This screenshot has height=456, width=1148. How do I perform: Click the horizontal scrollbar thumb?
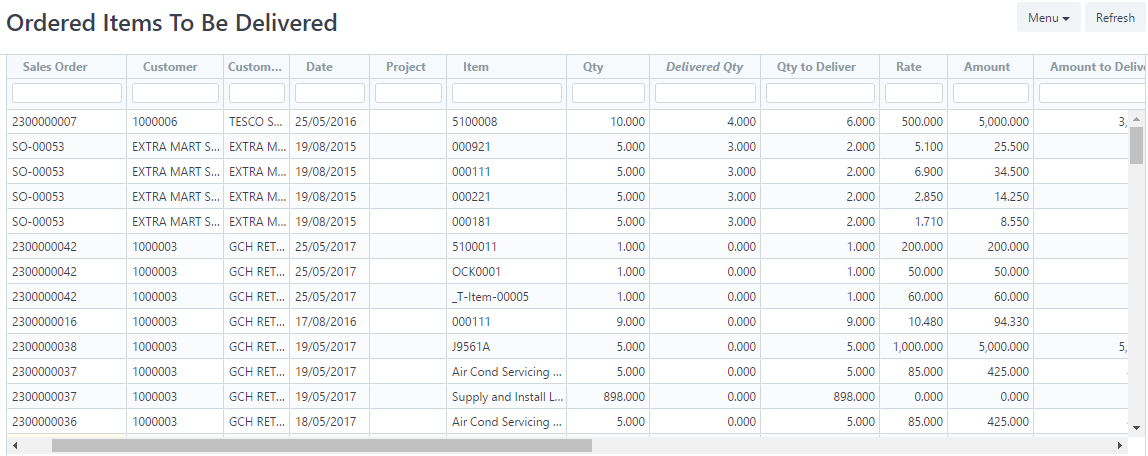point(321,445)
